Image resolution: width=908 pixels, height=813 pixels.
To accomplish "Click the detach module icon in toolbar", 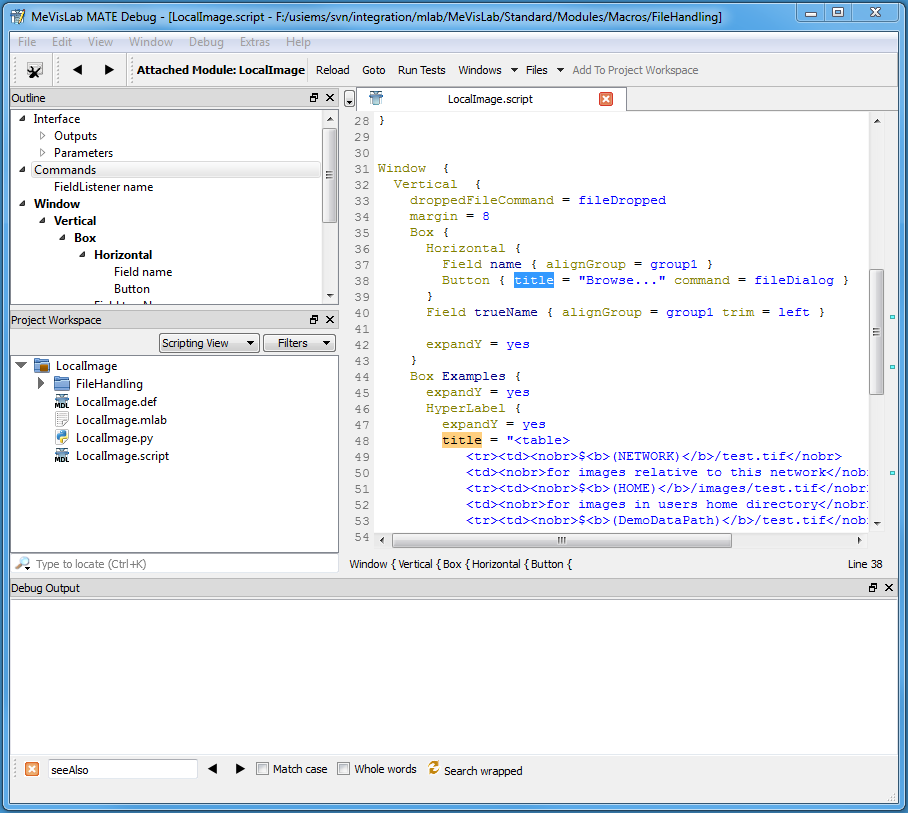I will click(34, 70).
